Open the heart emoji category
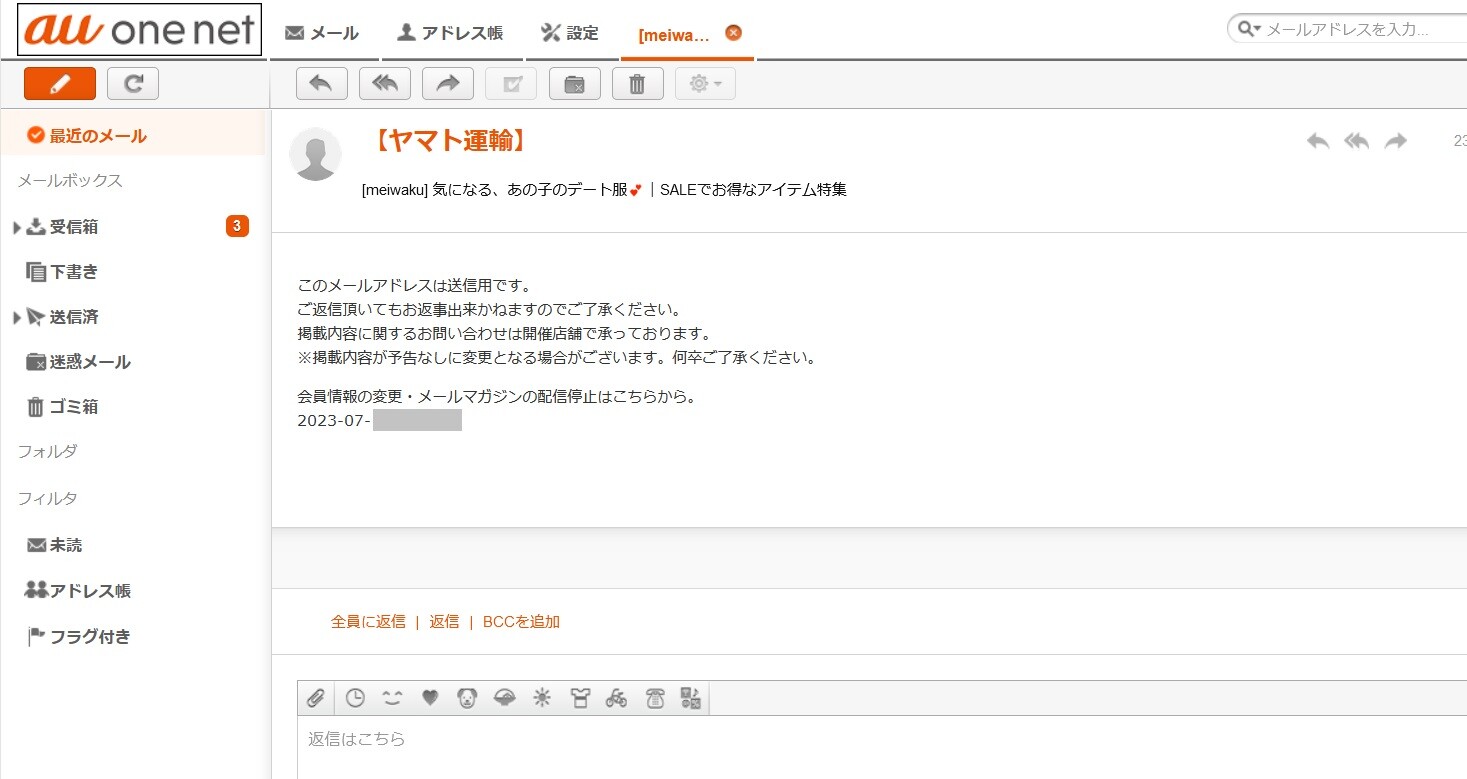The height and width of the screenshot is (779, 1467). click(x=430, y=698)
